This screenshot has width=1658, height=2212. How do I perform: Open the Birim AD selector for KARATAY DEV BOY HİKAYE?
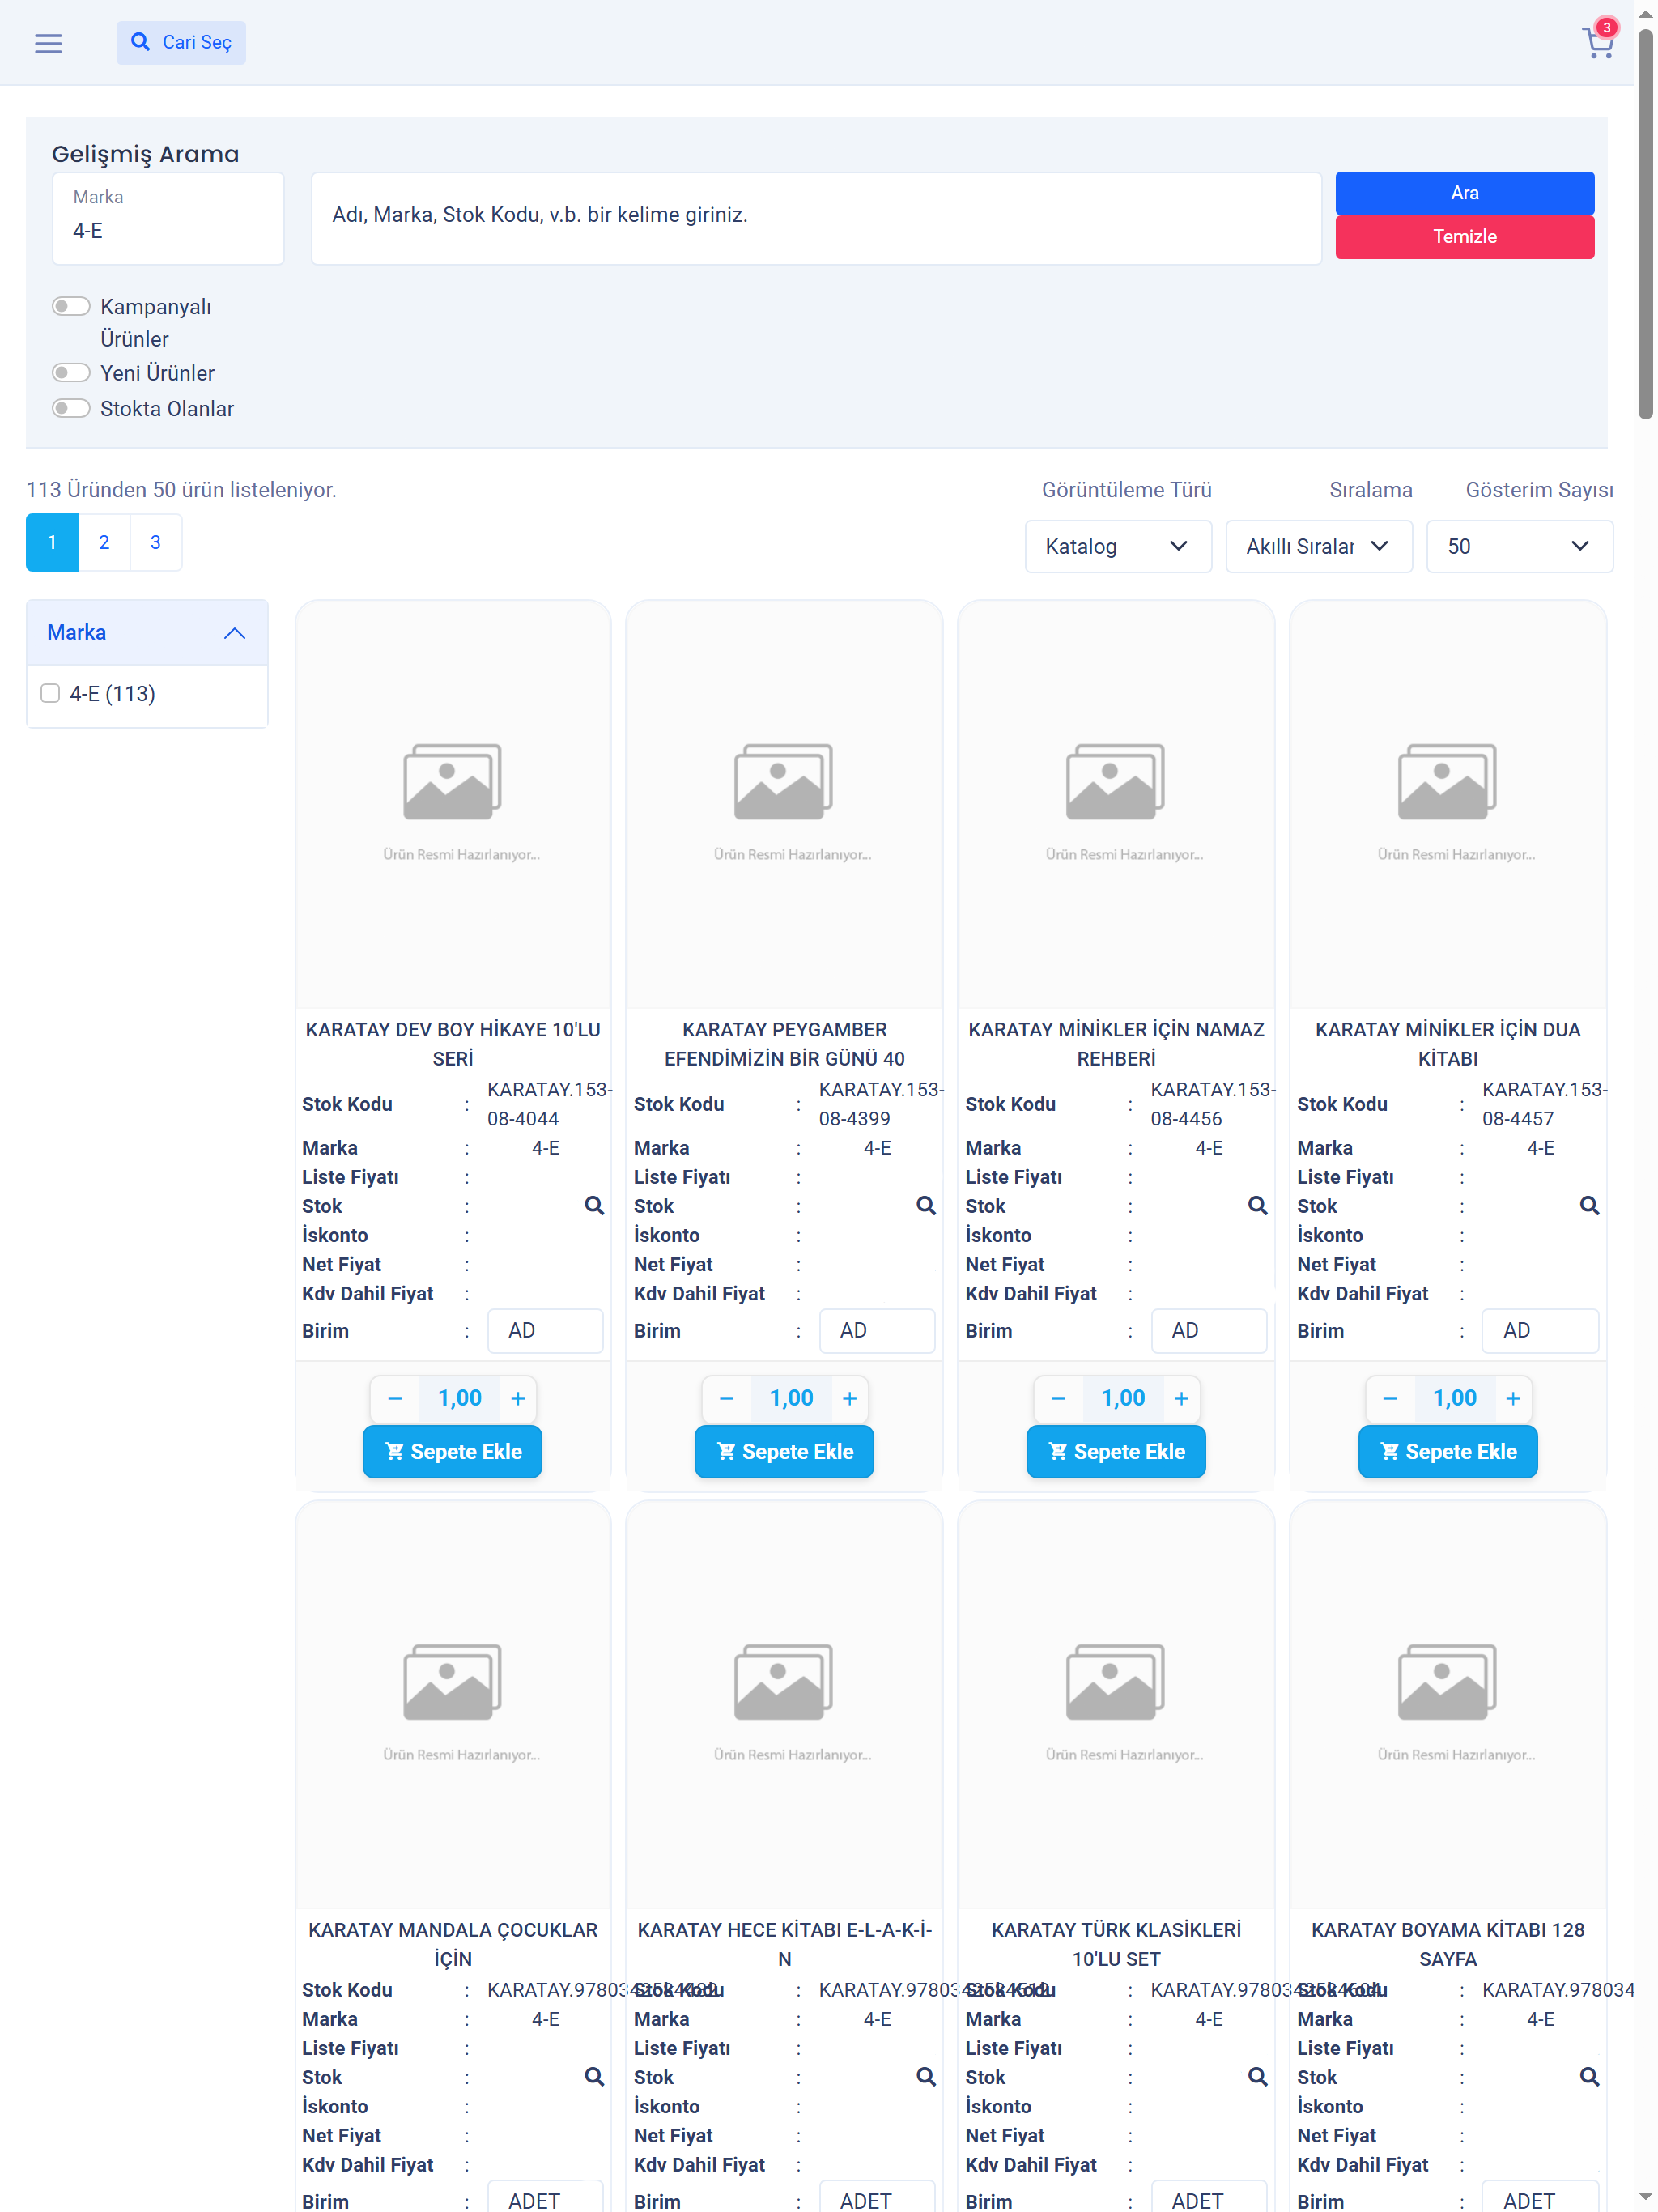[x=545, y=1330]
